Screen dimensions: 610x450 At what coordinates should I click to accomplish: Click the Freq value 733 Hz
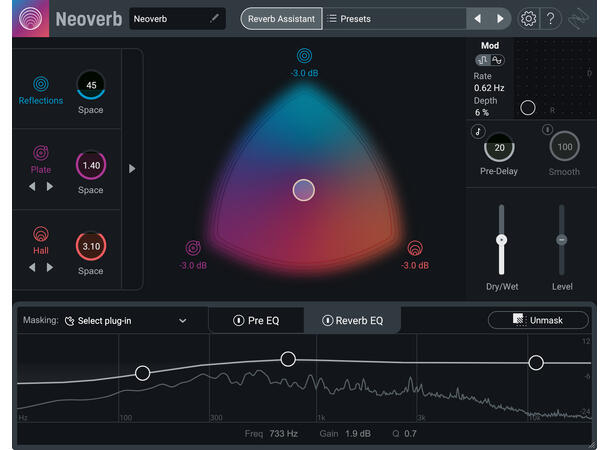[x=284, y=433]
